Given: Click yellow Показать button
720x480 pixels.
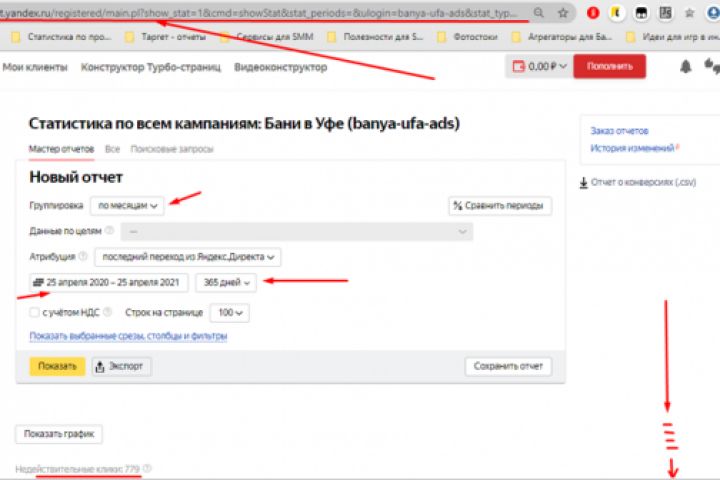Looking at the screenshot, I should (57, 366).
